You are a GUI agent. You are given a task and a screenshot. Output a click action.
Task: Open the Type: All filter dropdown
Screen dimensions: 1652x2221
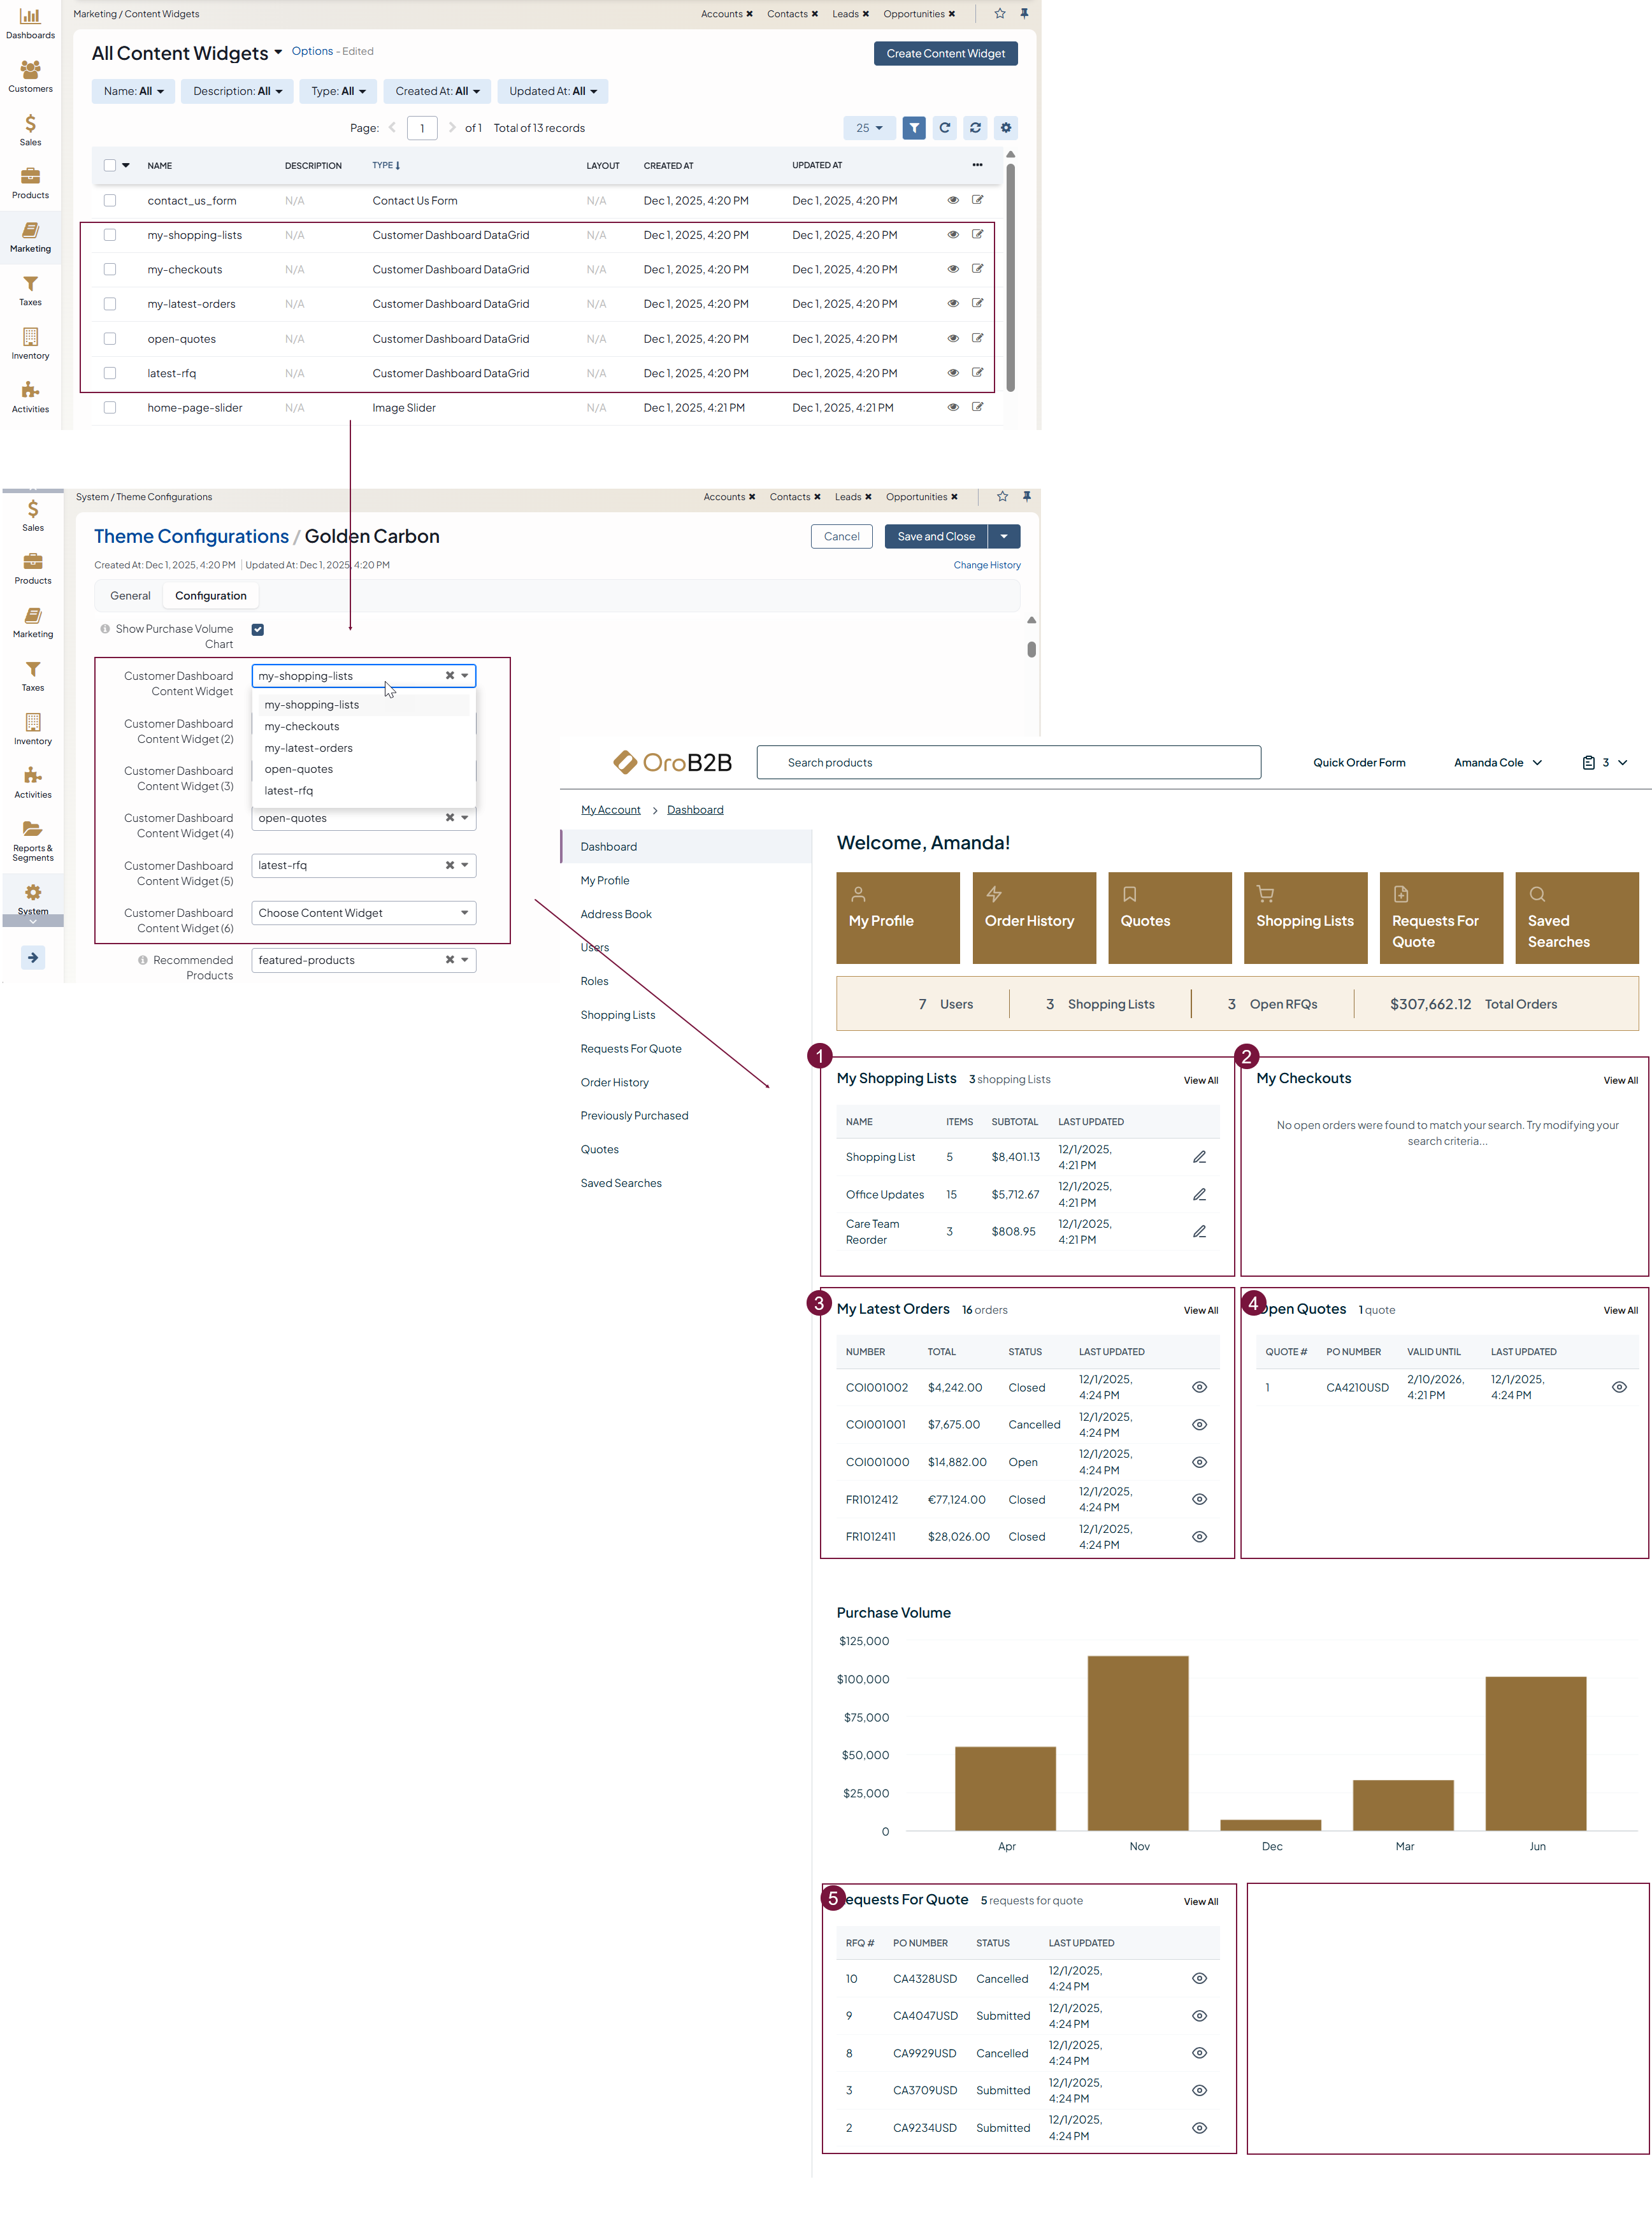click(x=338, y=91)
